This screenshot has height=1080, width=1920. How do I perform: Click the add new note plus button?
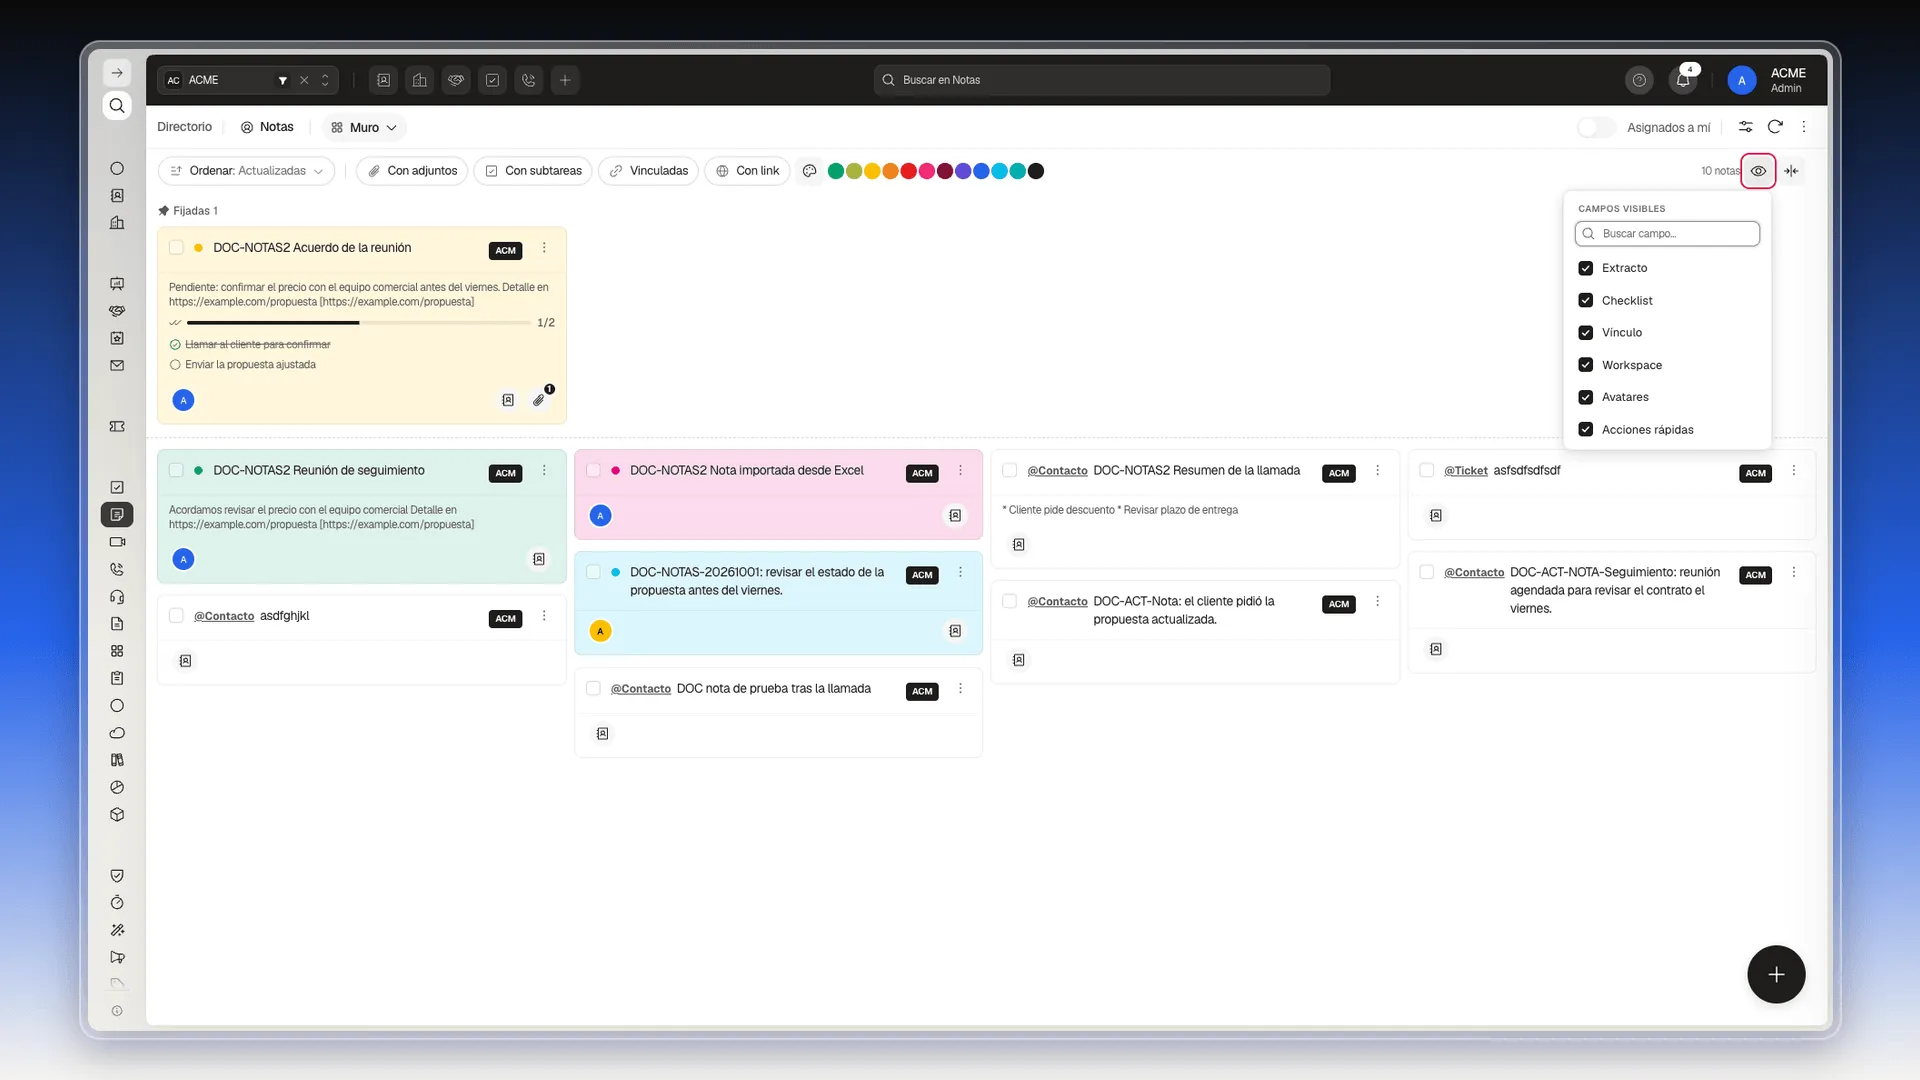[1776, 974]
